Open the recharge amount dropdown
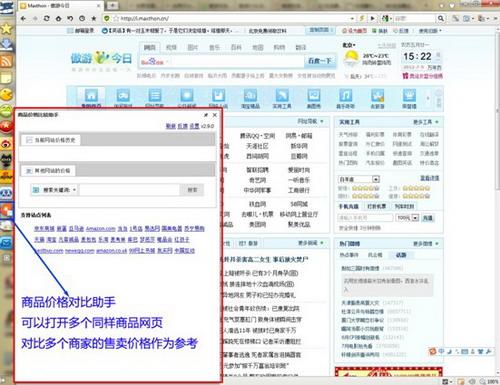Screen dimensions: 500x385 coord(407,218)
